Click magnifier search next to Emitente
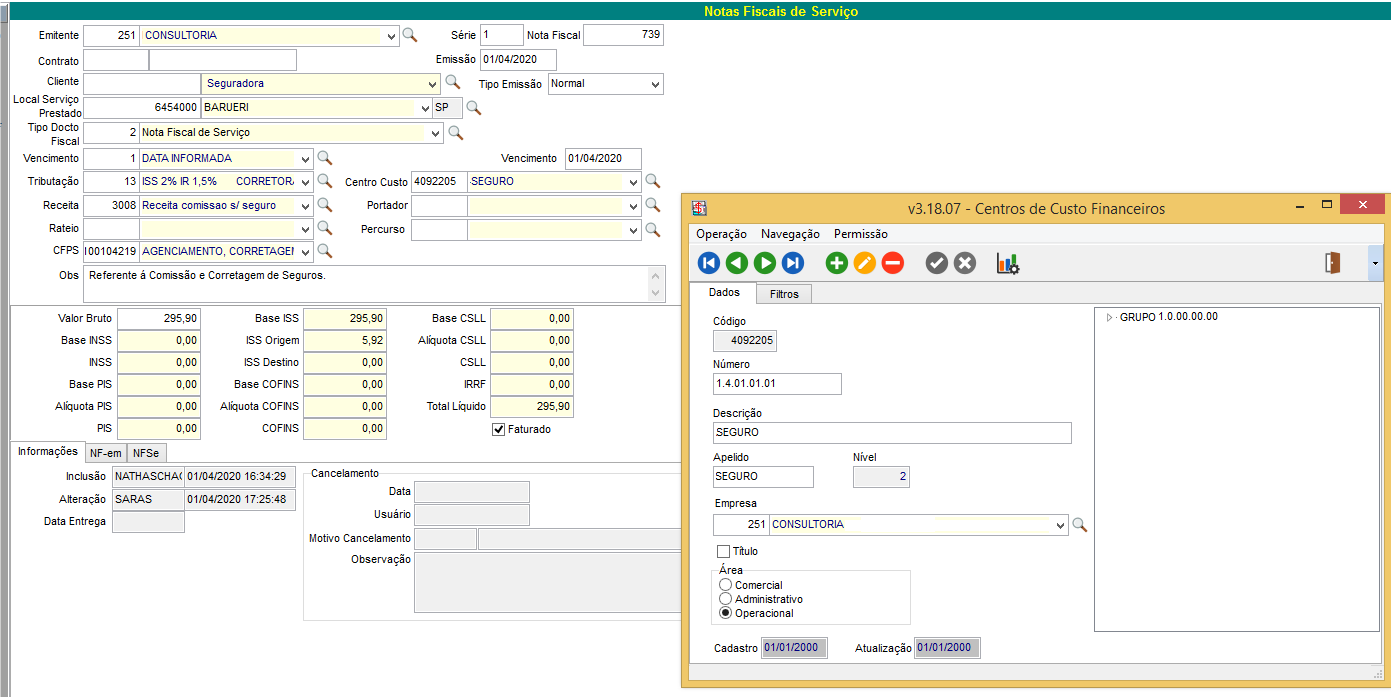 (410, 35)
